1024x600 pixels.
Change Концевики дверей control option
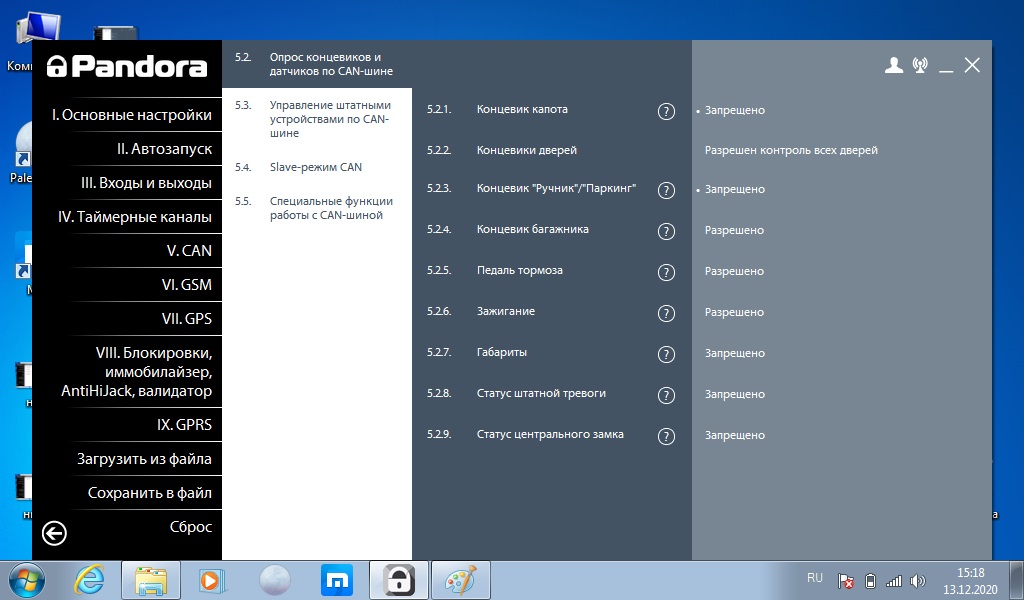(790, 150)
